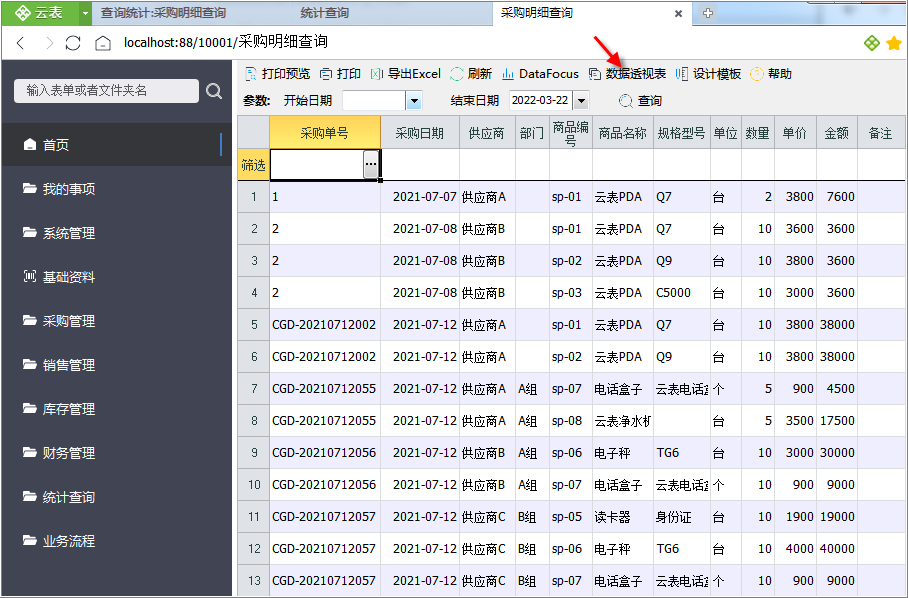Open the 数据透视表 pivot table
The height and width of the screenshot is (598, 908).
(628, 74)
